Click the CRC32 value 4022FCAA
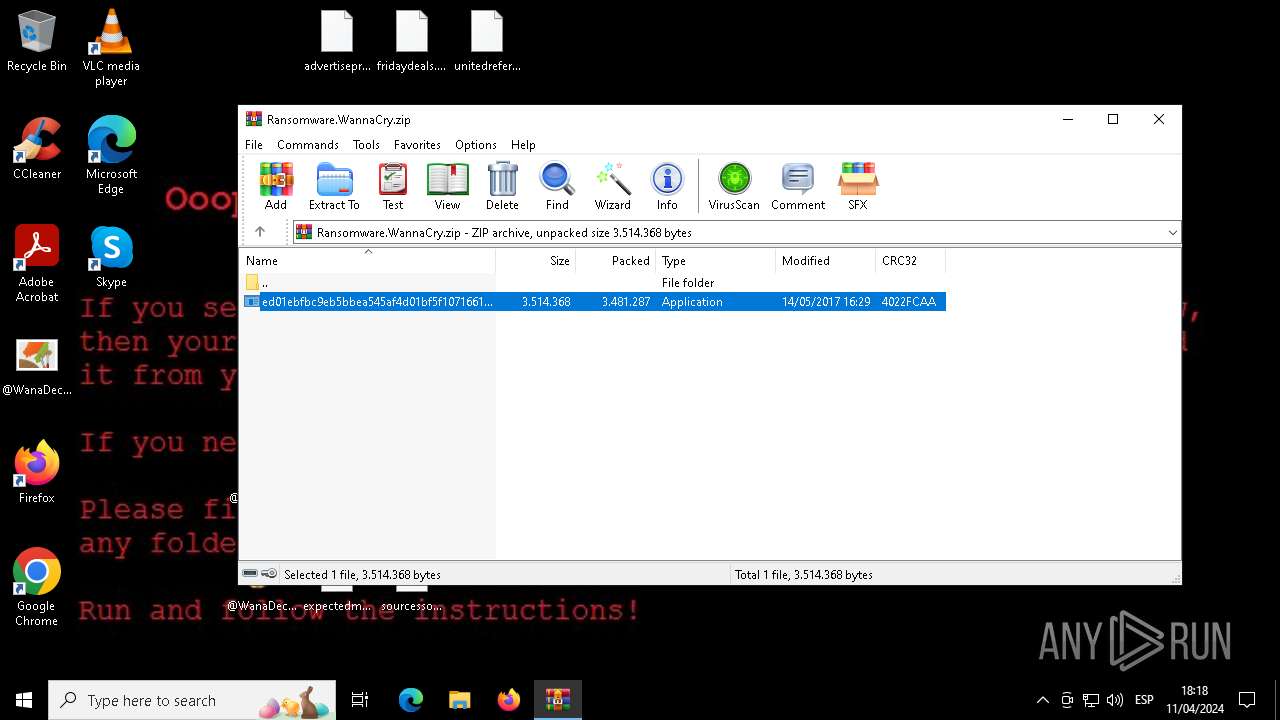The image size is (1280, 720). tap(909, 302)
